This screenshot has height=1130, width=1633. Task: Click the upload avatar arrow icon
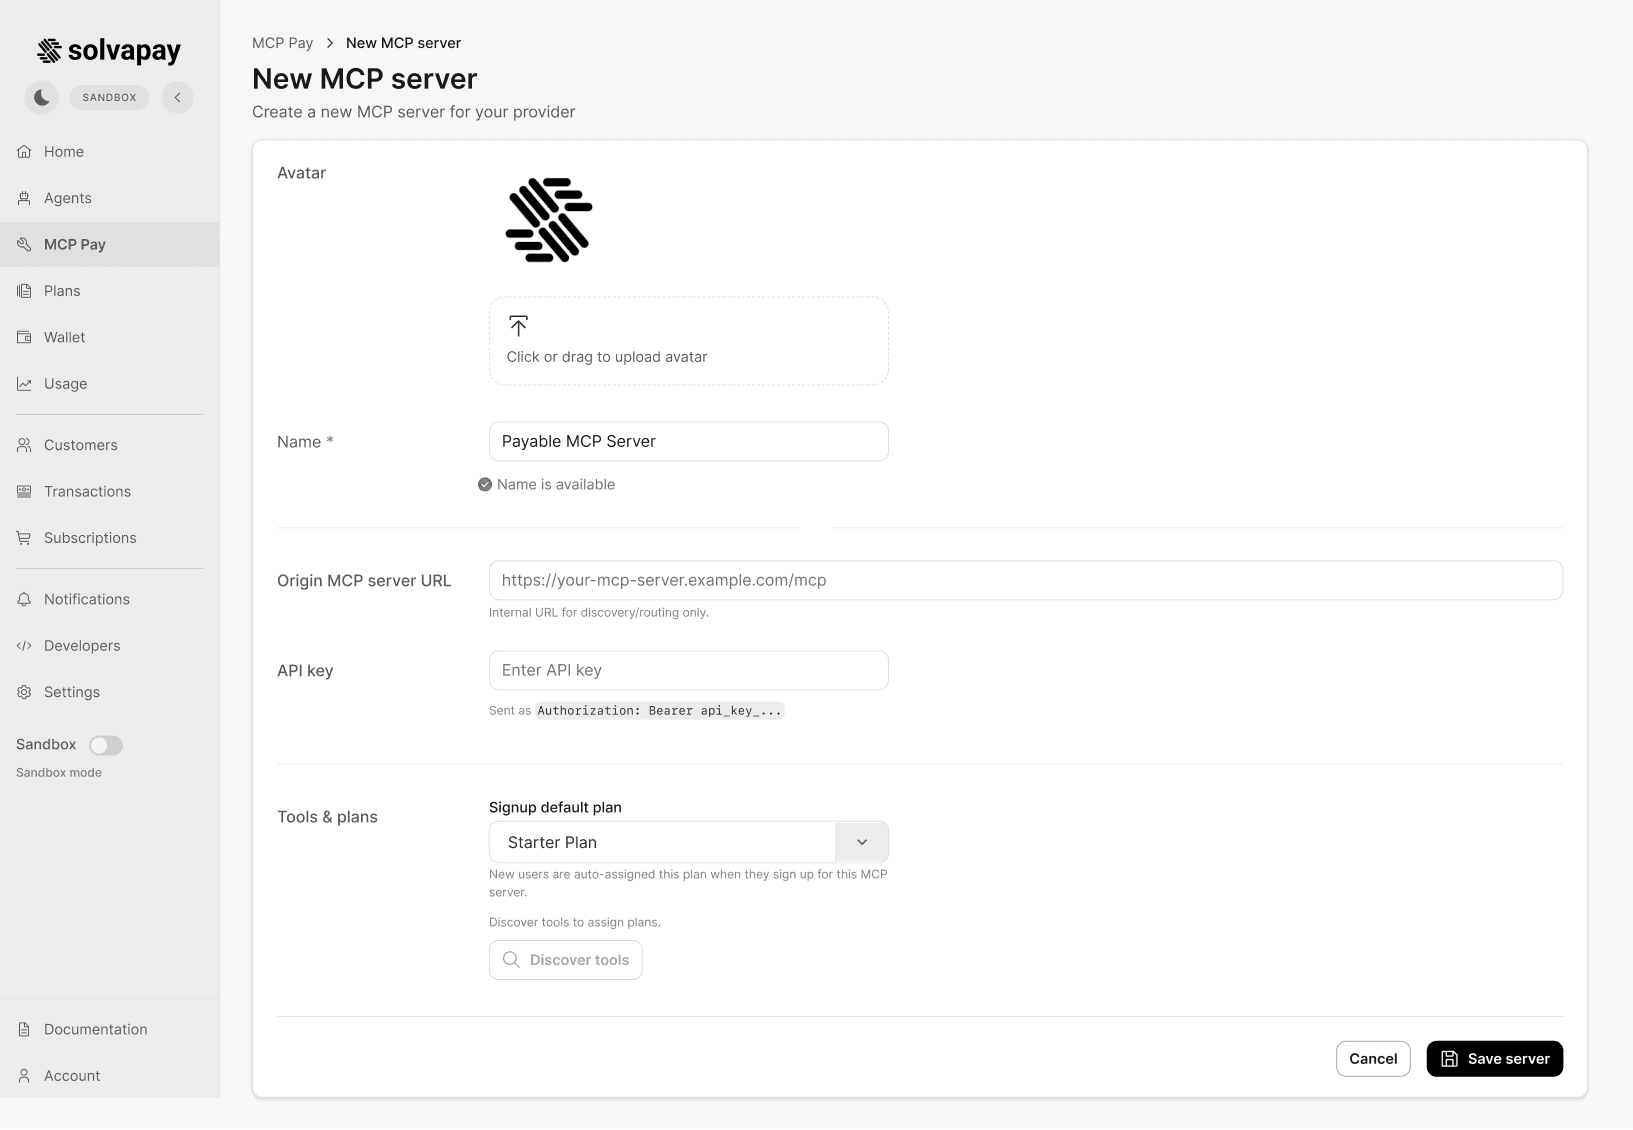pos(518,326)
